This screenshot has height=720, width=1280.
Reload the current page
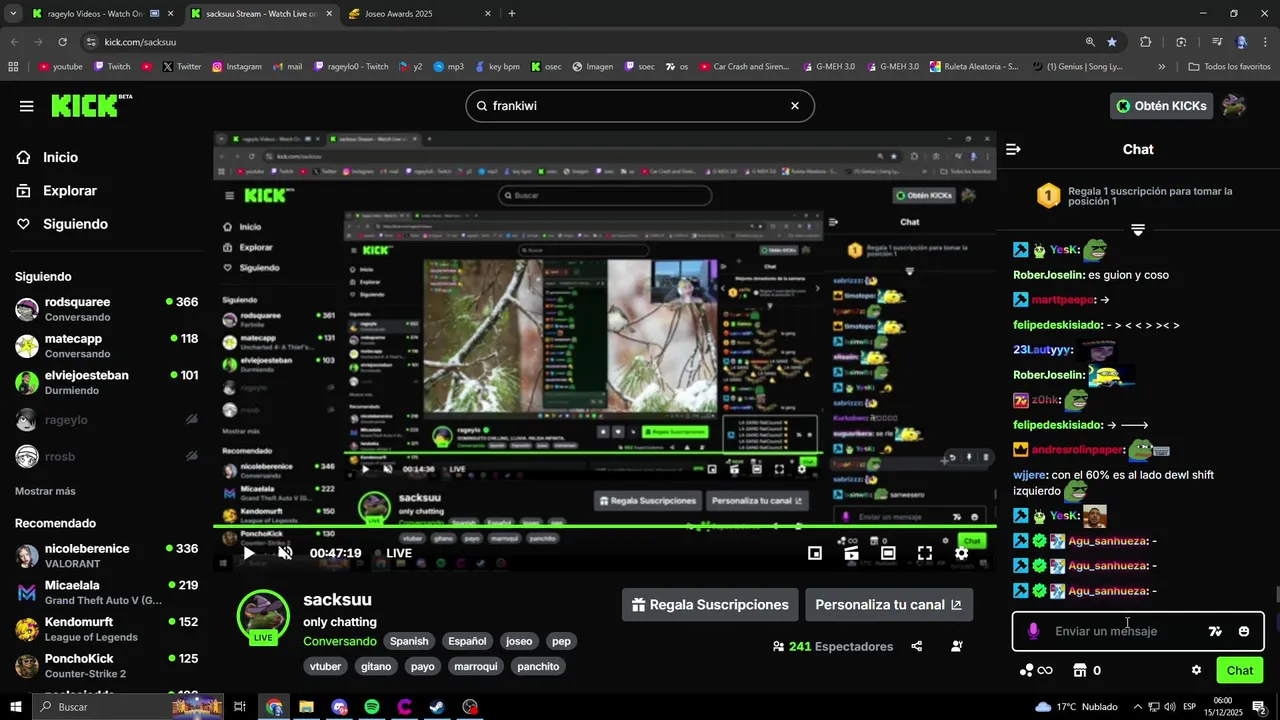pyautogui.click(x=62, y=42)
